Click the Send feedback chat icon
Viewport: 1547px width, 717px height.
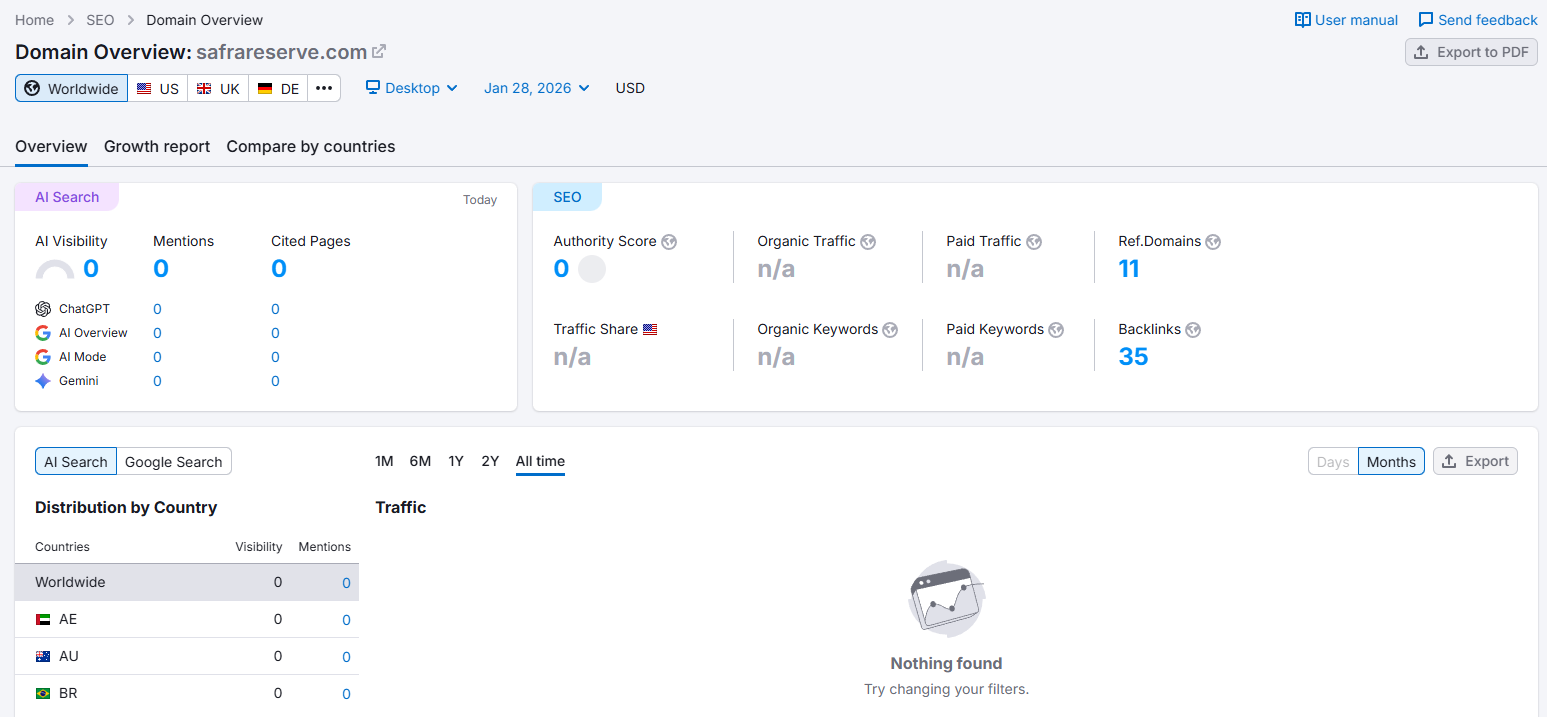coord(1426,20)
